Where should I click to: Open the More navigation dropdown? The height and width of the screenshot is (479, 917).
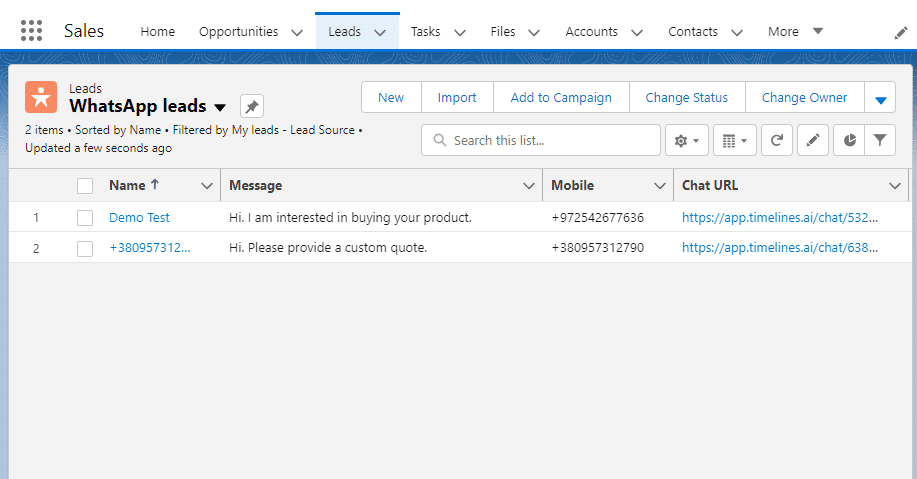coord(795,32)
